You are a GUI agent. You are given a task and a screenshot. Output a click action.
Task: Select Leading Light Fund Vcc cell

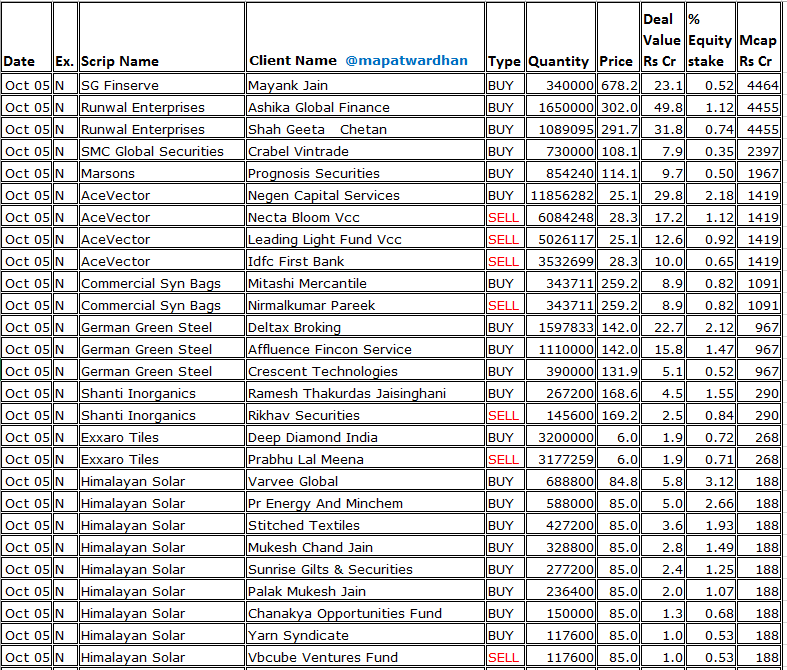(365, 240)
